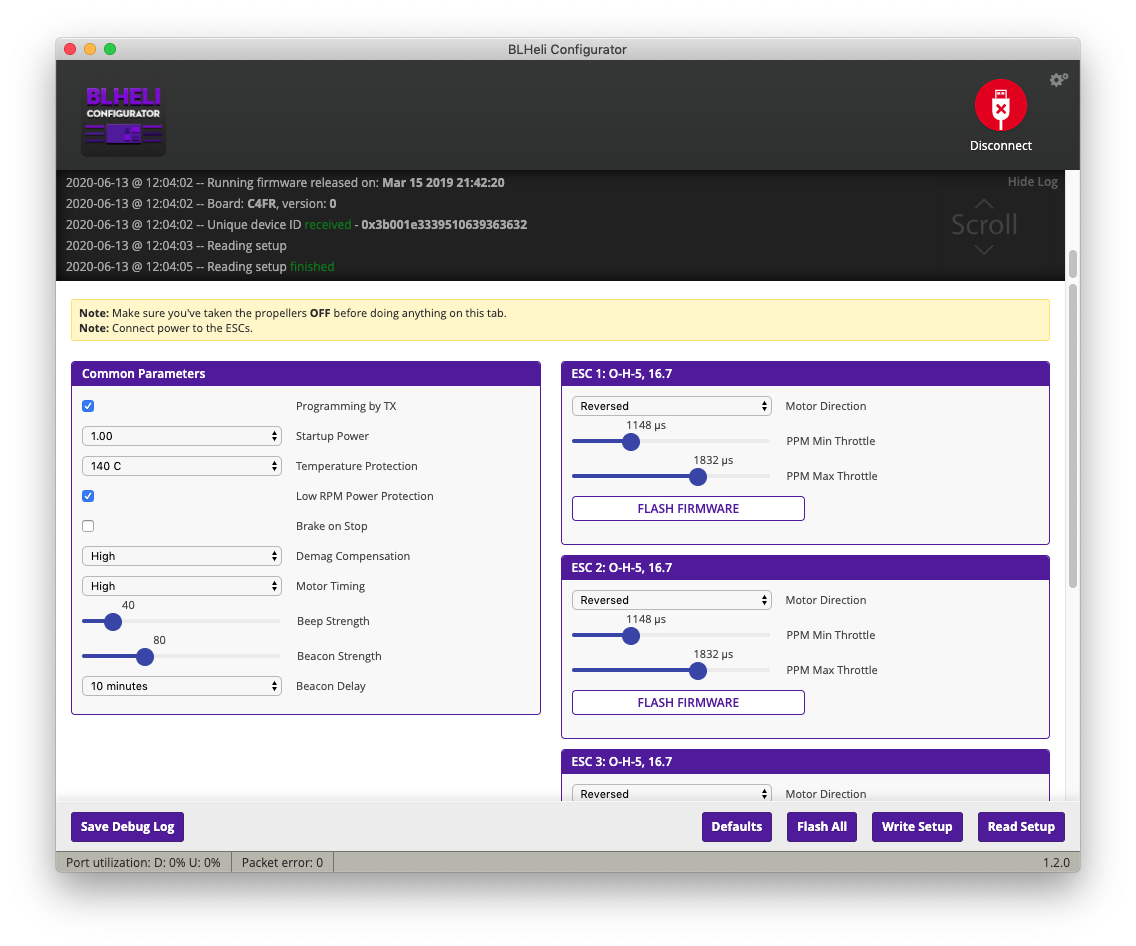The height and width of the screenshot is (946, 1136).
Task: Click the propellers OFF warning note
Action: click(293, 313)
